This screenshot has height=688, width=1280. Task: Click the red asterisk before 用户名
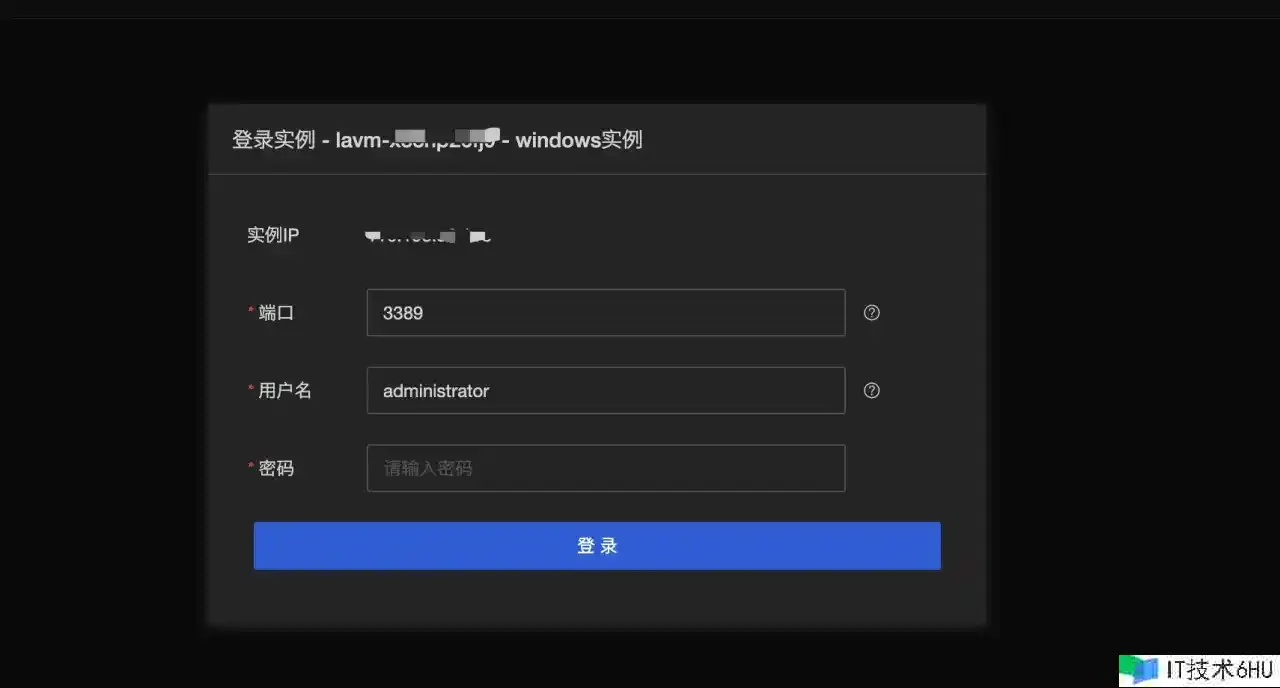(251, 391)
